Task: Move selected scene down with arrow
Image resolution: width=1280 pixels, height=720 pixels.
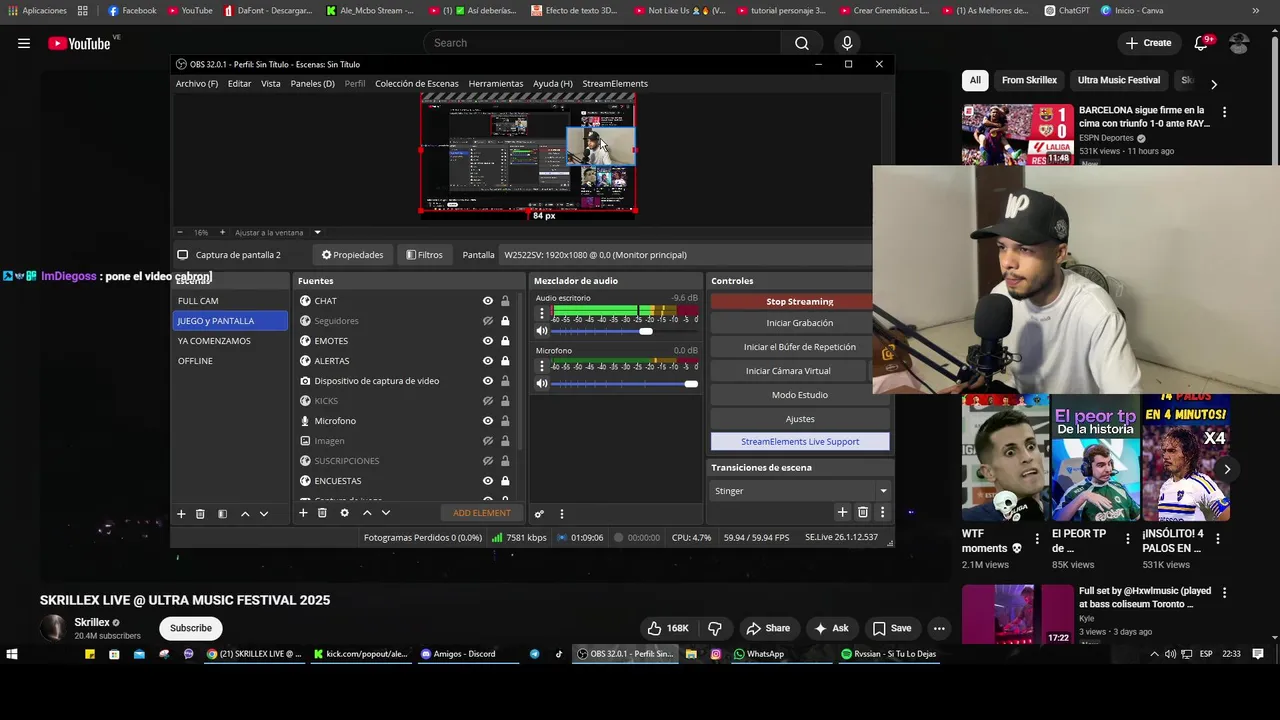Action: click(x=264, y=514)
